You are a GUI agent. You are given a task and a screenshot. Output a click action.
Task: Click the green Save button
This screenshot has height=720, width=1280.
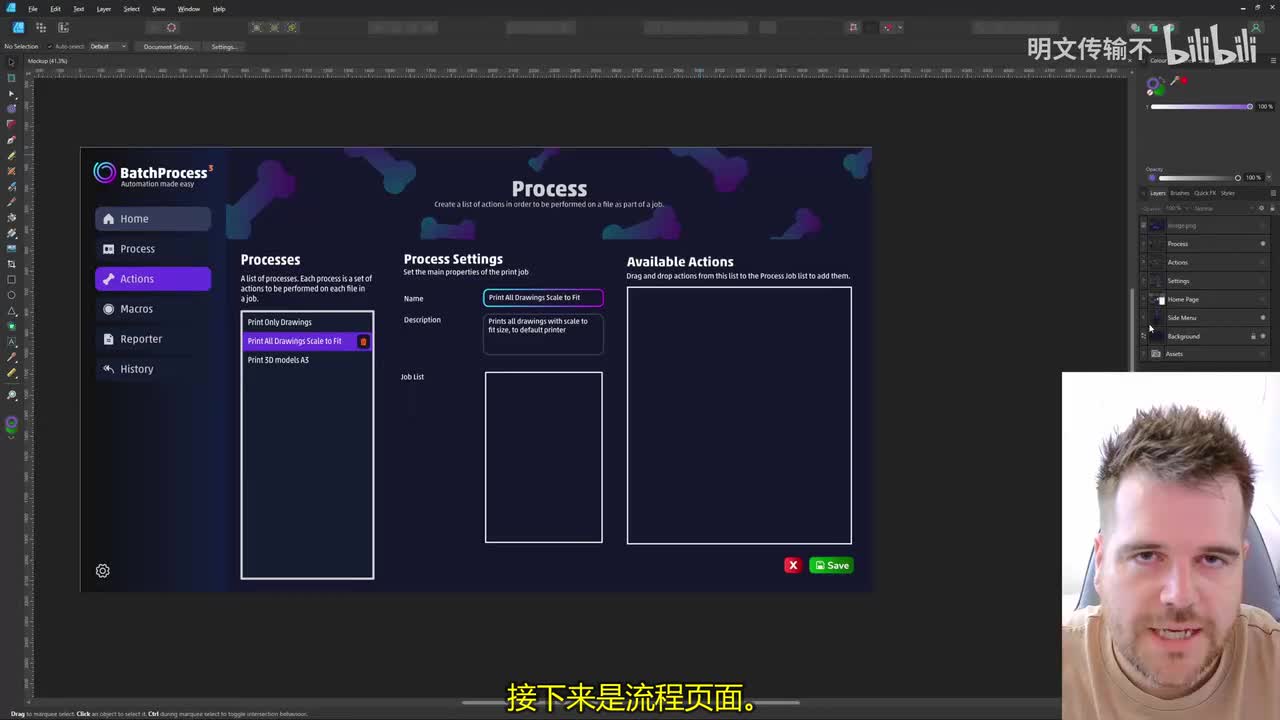[831, 565]
